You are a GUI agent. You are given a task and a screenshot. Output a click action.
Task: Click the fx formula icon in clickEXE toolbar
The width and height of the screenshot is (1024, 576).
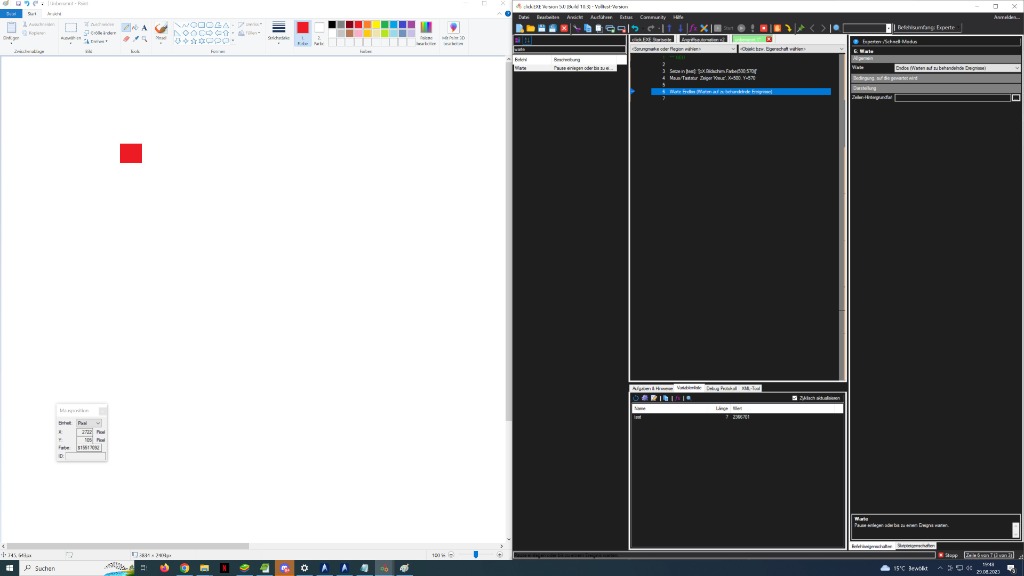click(x=694, y=28)
